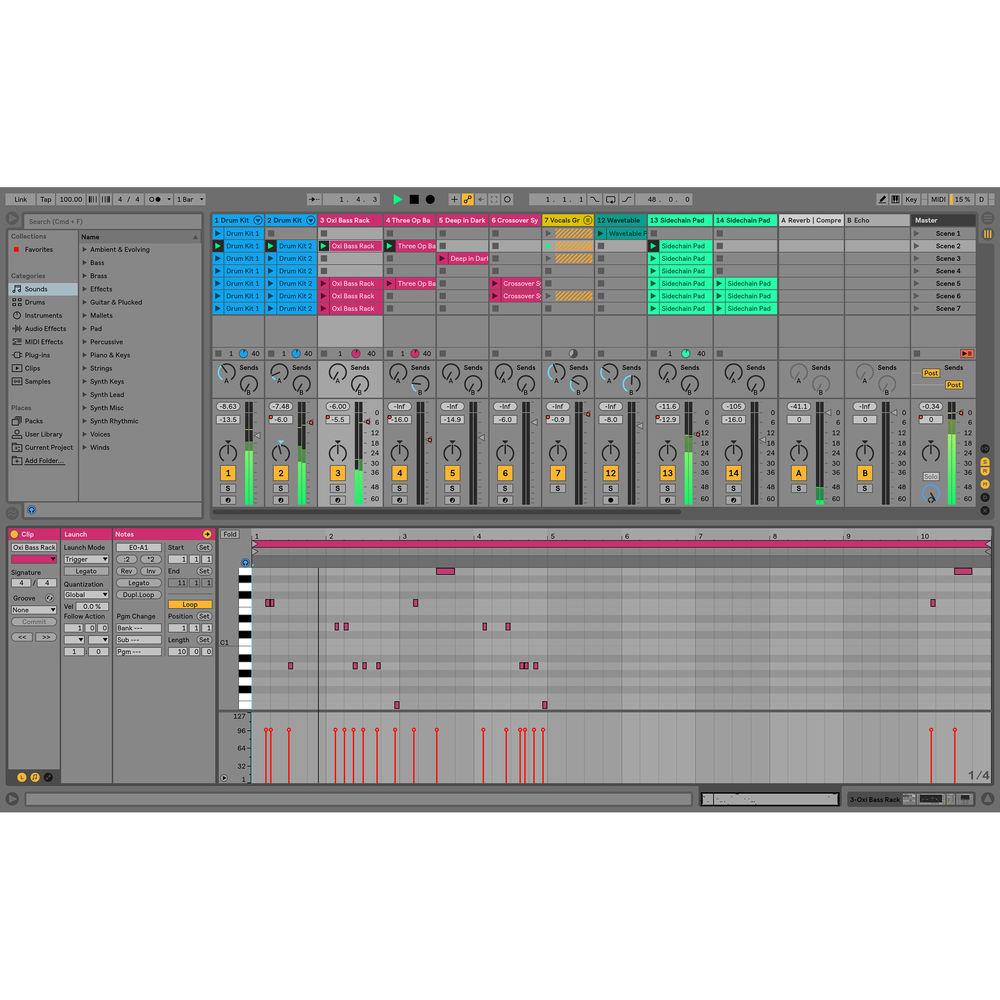The image size is (1000, 1000).
Task: Solo the Master track
Action: (x=930, y=477)
